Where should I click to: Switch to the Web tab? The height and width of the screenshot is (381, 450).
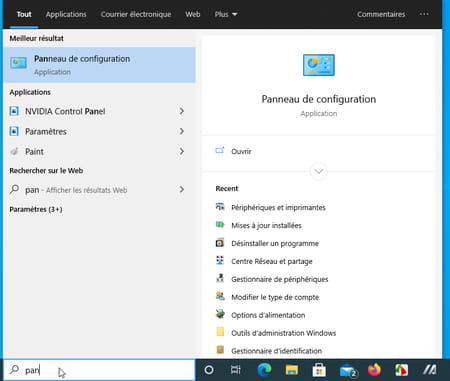click(x=193, y=14)
